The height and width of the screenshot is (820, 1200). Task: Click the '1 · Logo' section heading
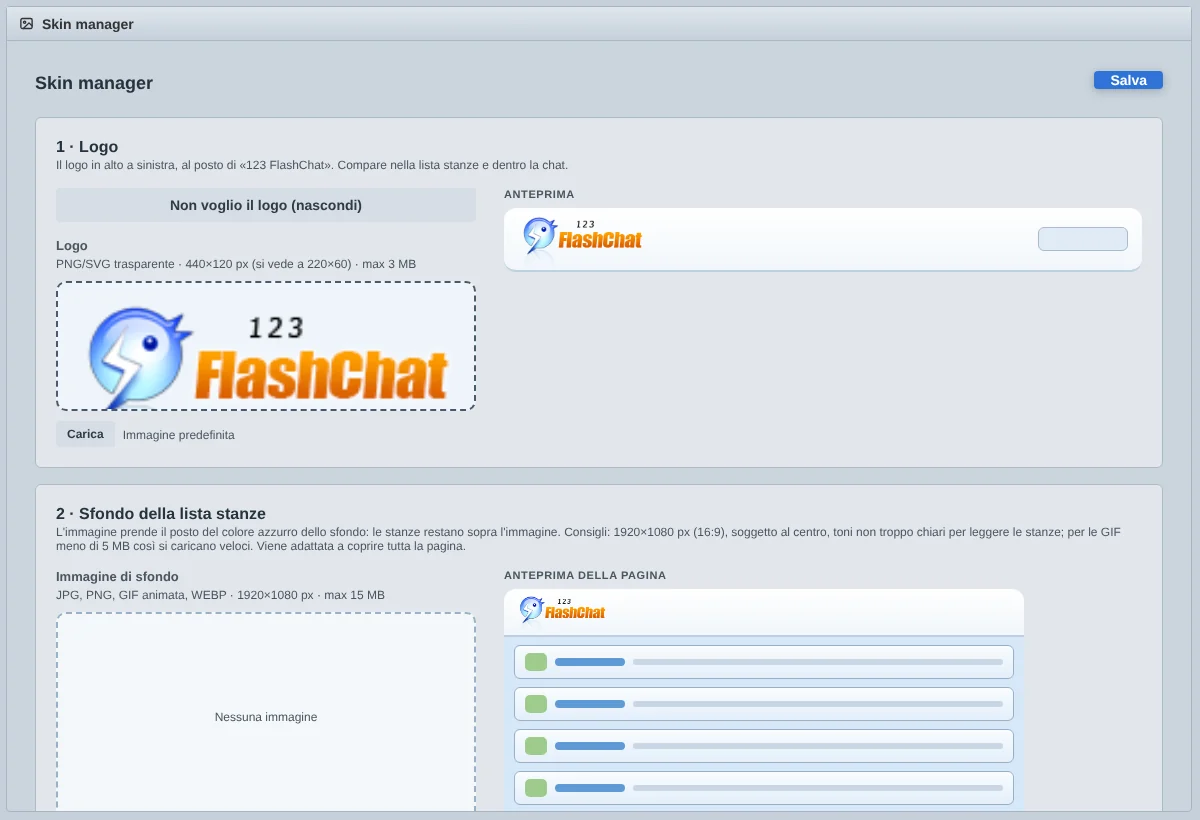[87, 147]
